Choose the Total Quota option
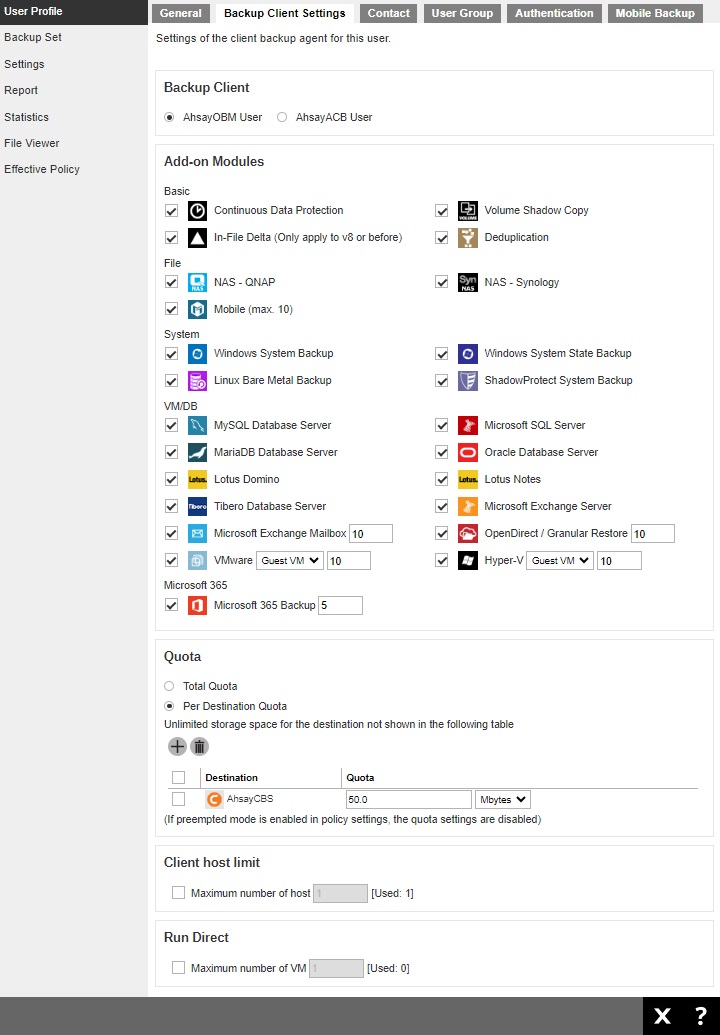The width and height of the screenshot is (720, 1035). pyautogui.click(x=169, y=686)
